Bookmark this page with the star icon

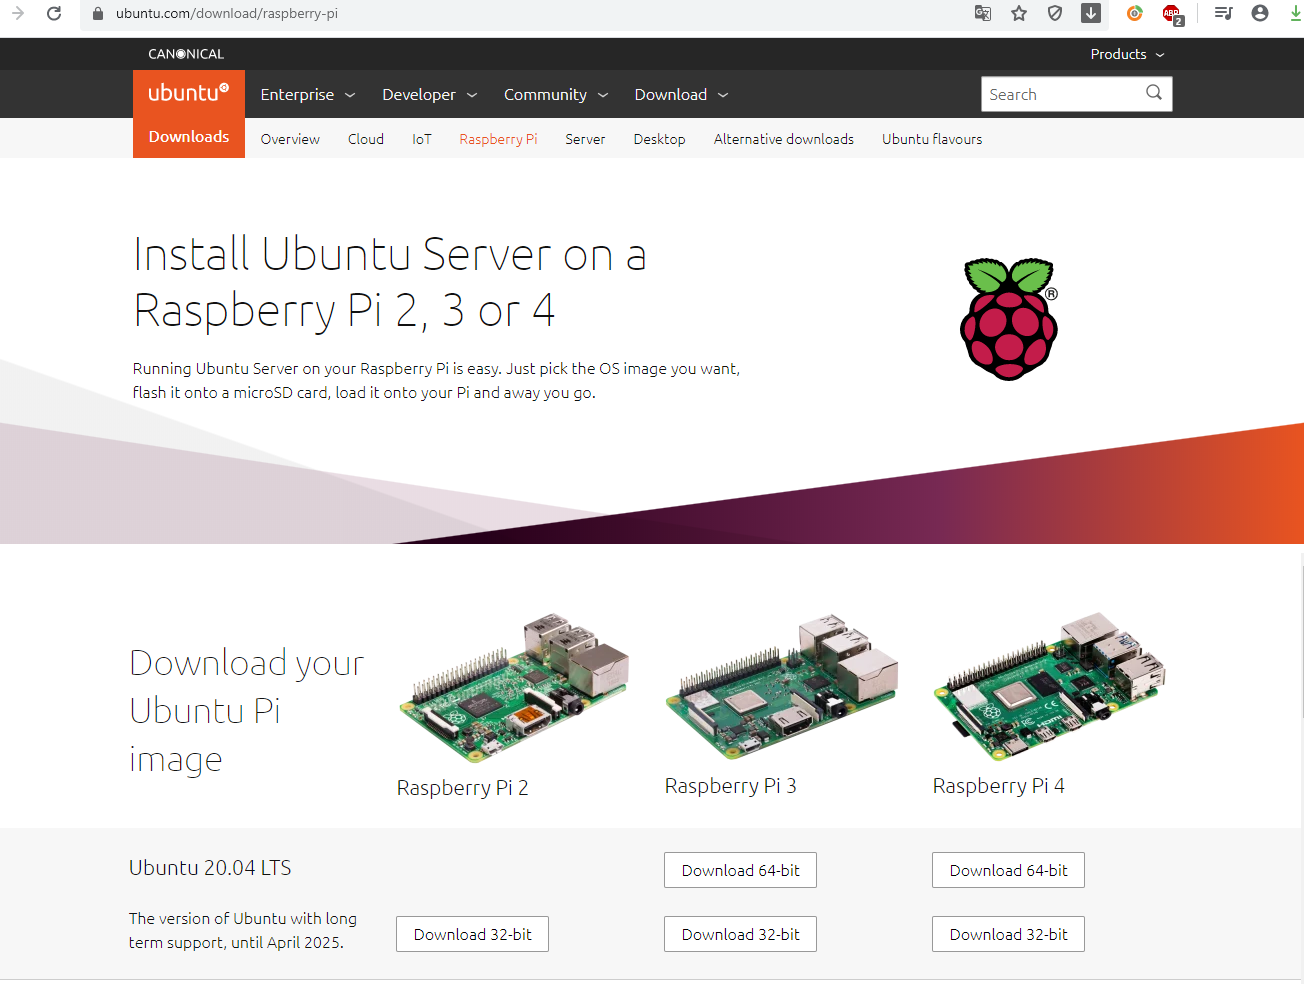click(x=1019, y=13)
